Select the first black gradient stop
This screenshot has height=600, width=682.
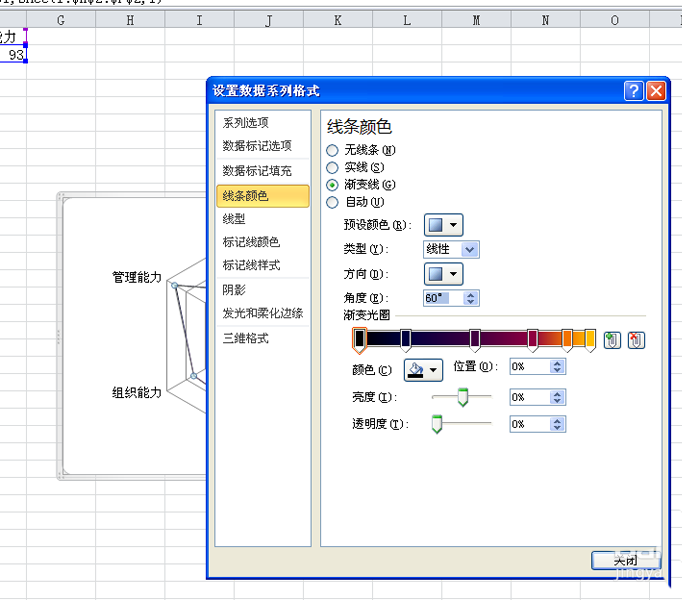[x=359, y=340]
